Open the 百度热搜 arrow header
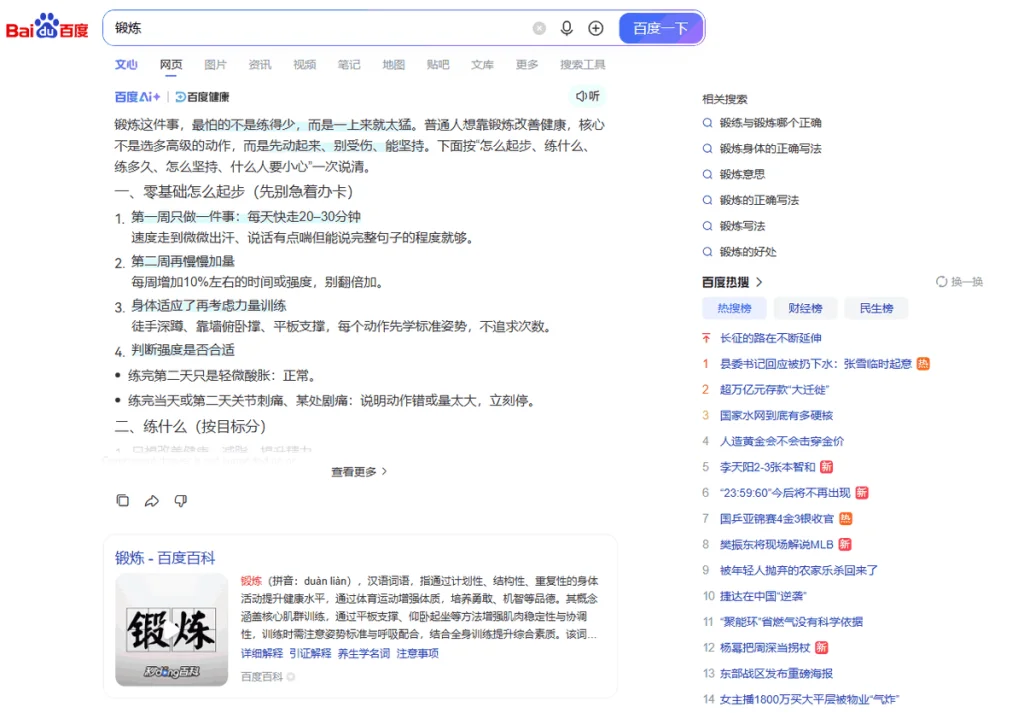Image resolution: width=1024 pixels, height=713 pixels. pyautogui.click(x=732, y=282)
